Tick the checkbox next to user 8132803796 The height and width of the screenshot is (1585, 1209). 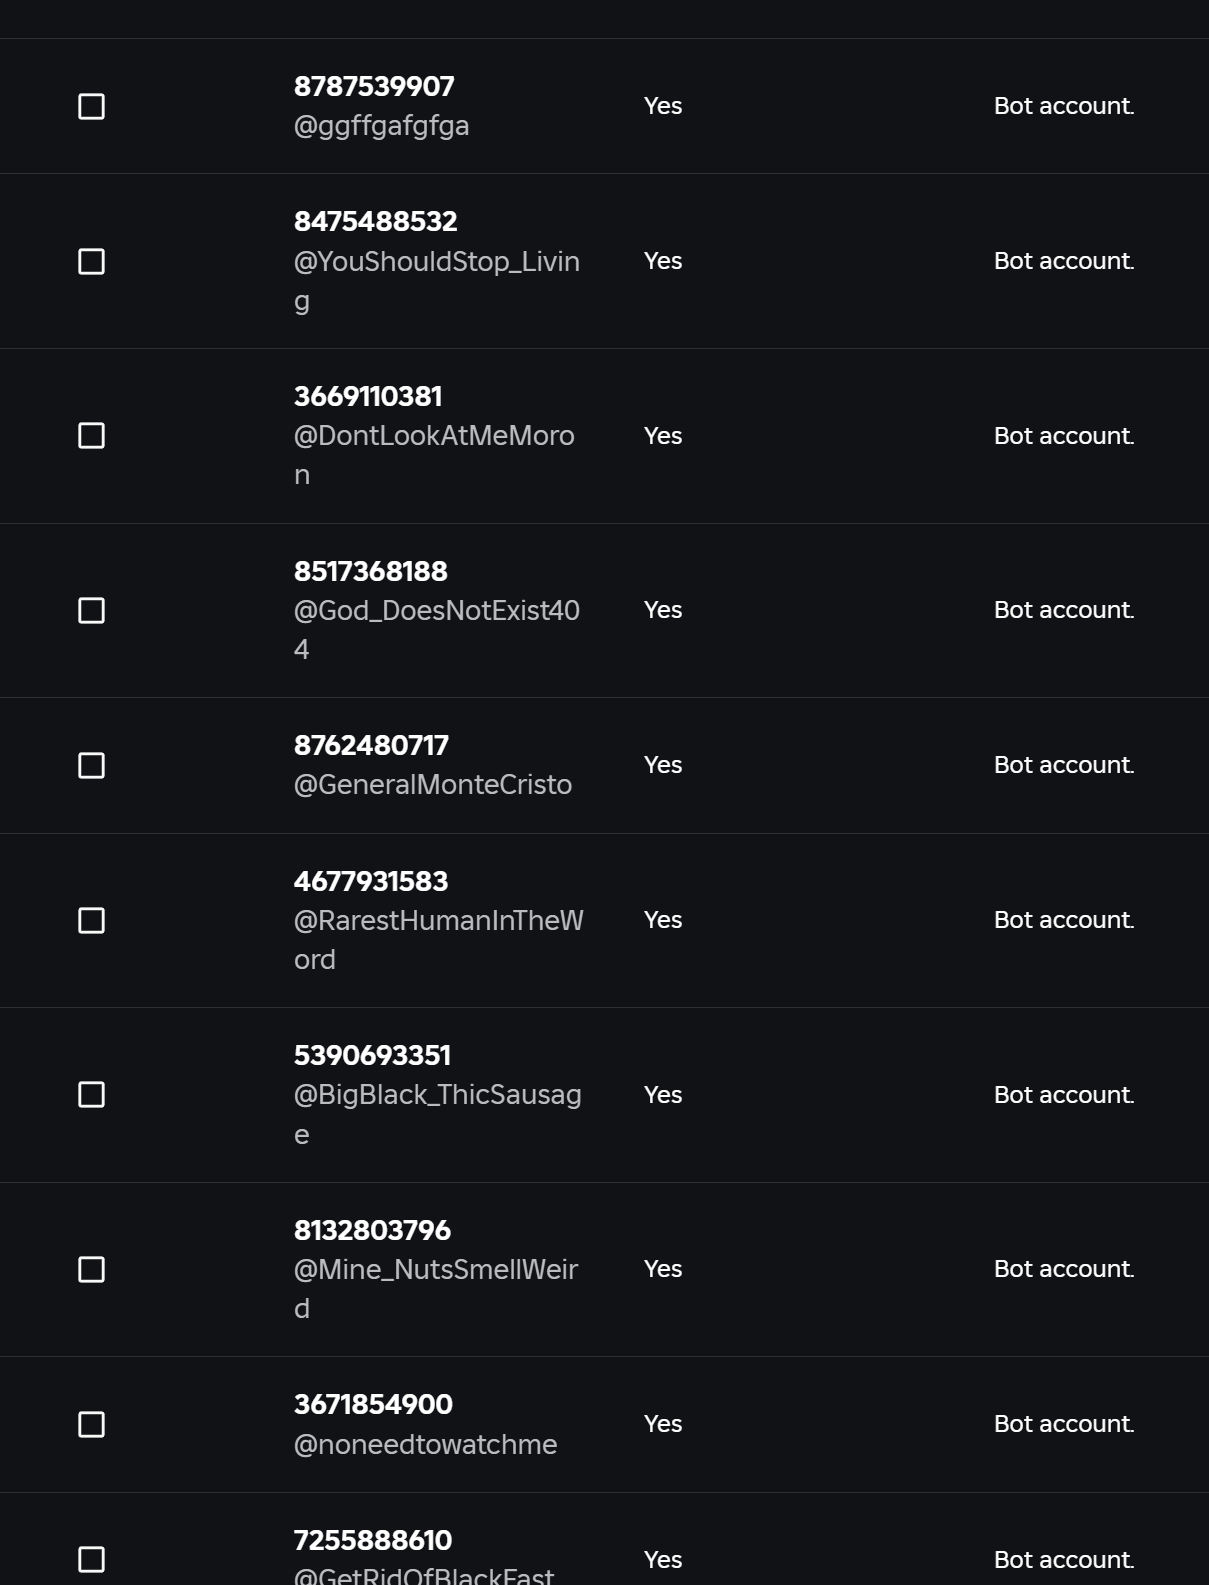[91, 1269]
